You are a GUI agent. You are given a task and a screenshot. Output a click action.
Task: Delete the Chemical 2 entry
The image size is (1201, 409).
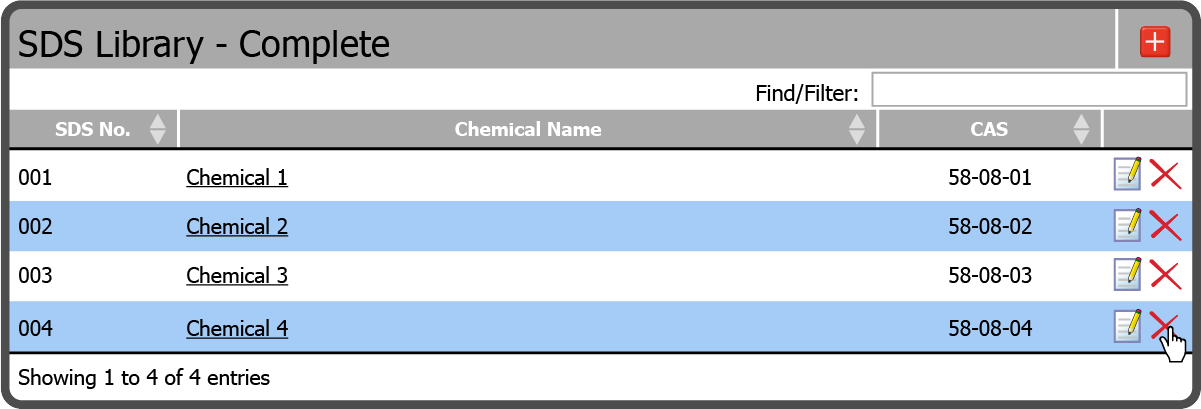point(1165,225)
